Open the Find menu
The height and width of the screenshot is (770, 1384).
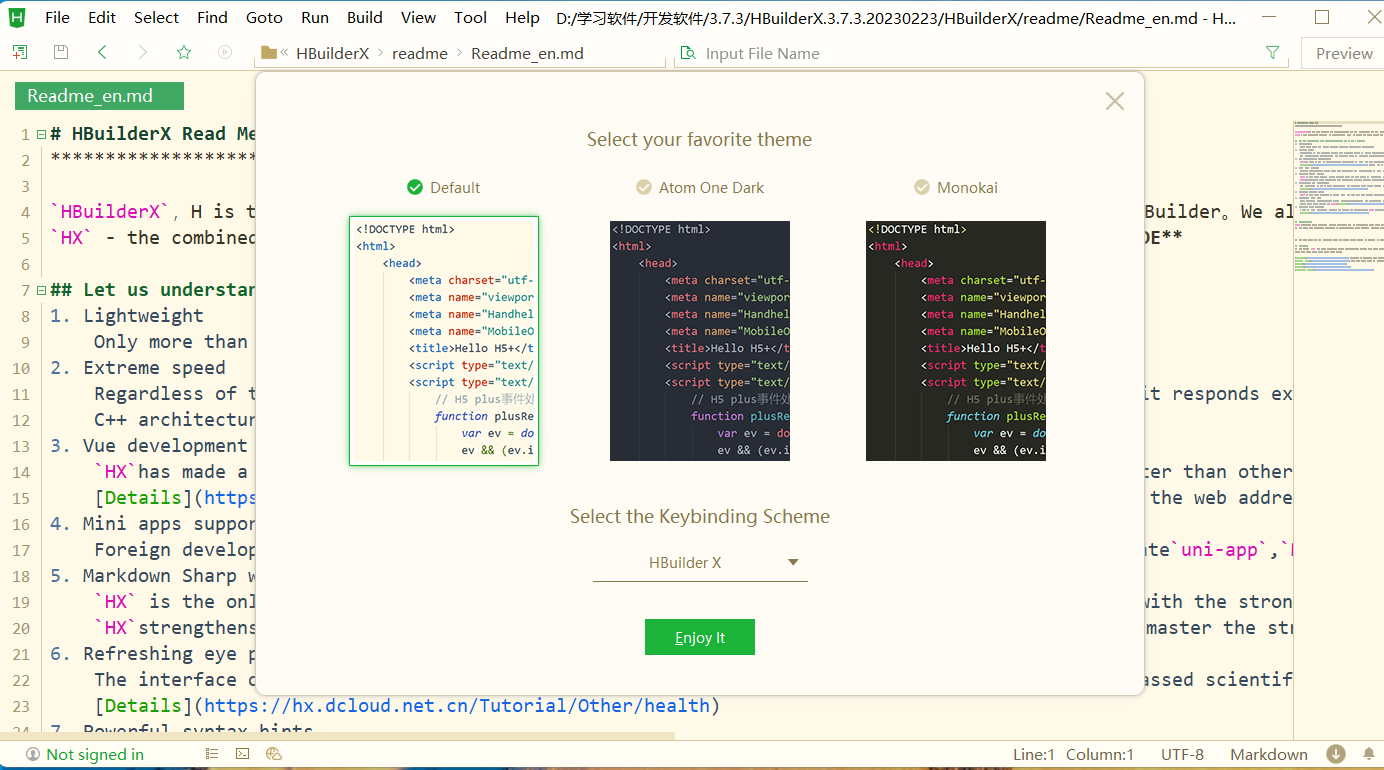tap(212, 17)
